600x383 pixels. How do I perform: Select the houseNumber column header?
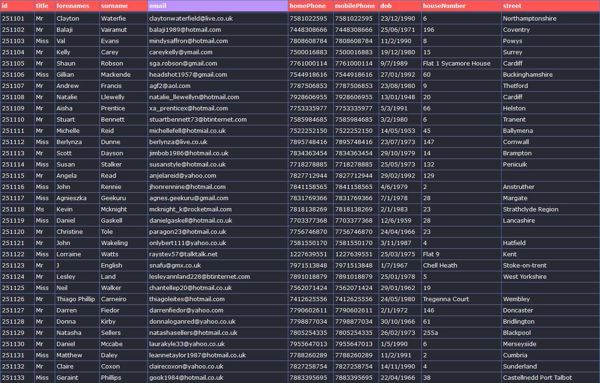461,6
